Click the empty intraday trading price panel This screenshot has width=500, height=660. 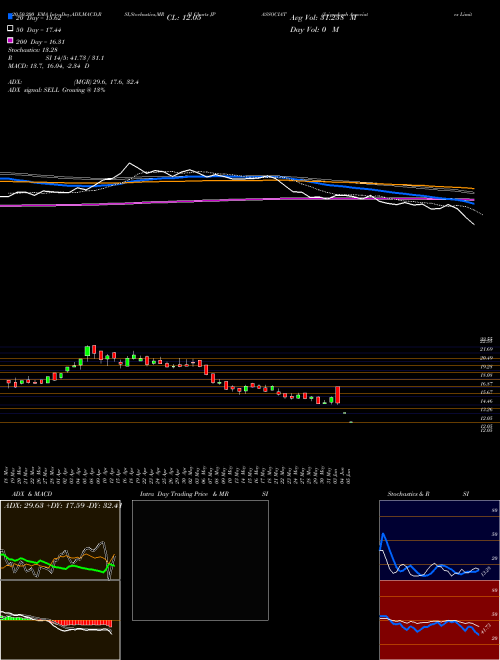(x=200, y=560)
